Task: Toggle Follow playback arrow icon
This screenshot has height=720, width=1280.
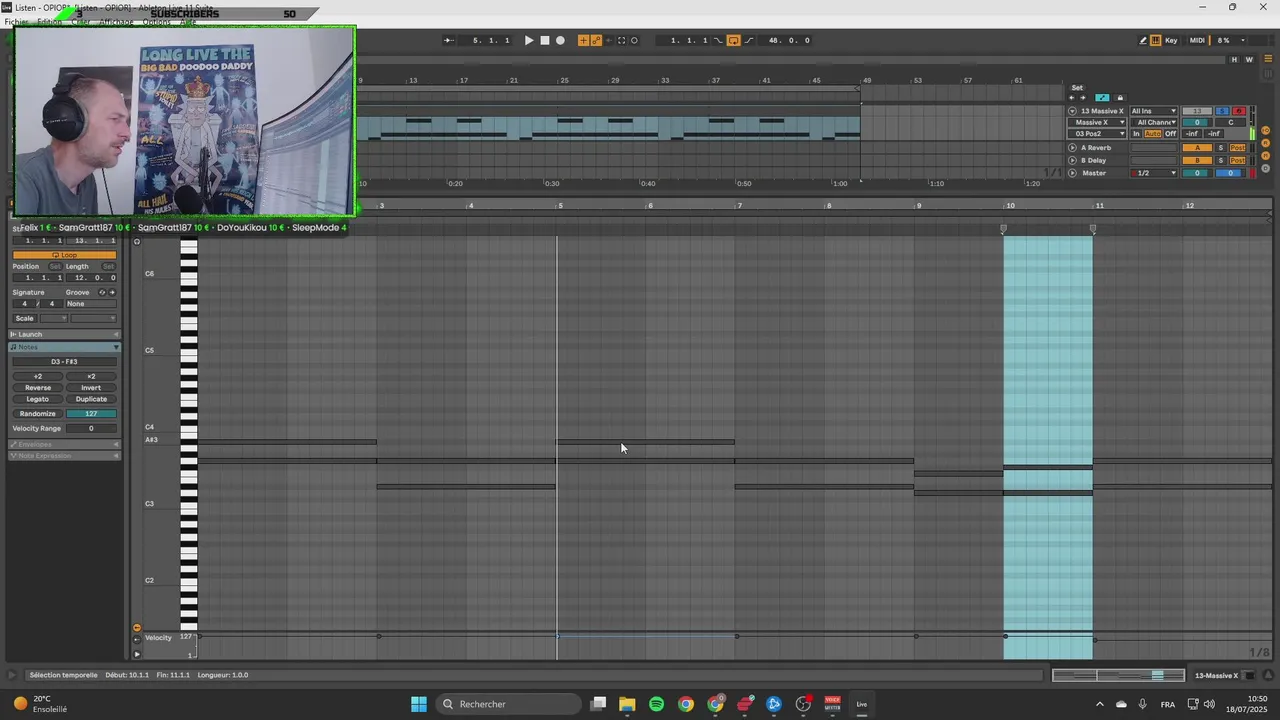Action: click(x=449, y=40)
